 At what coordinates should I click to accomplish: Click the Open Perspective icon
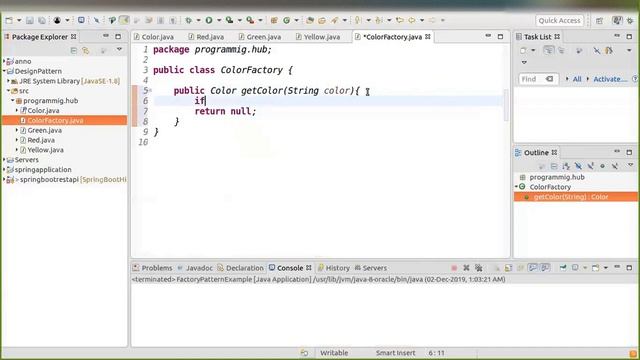[599, 20]
